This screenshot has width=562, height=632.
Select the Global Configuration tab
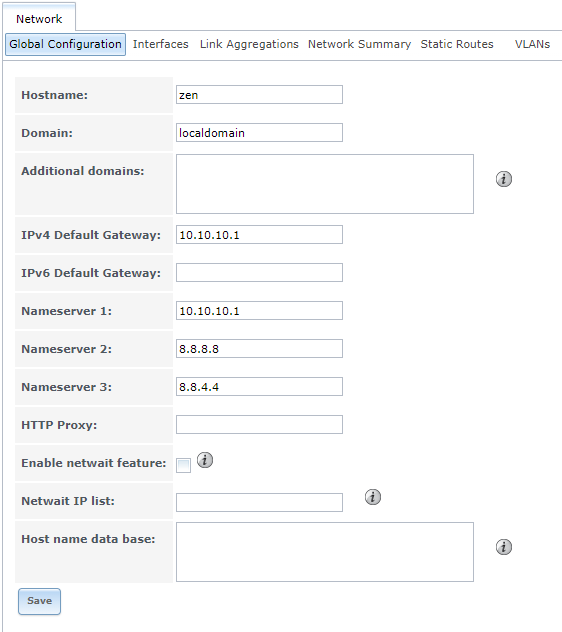point(65,44)
